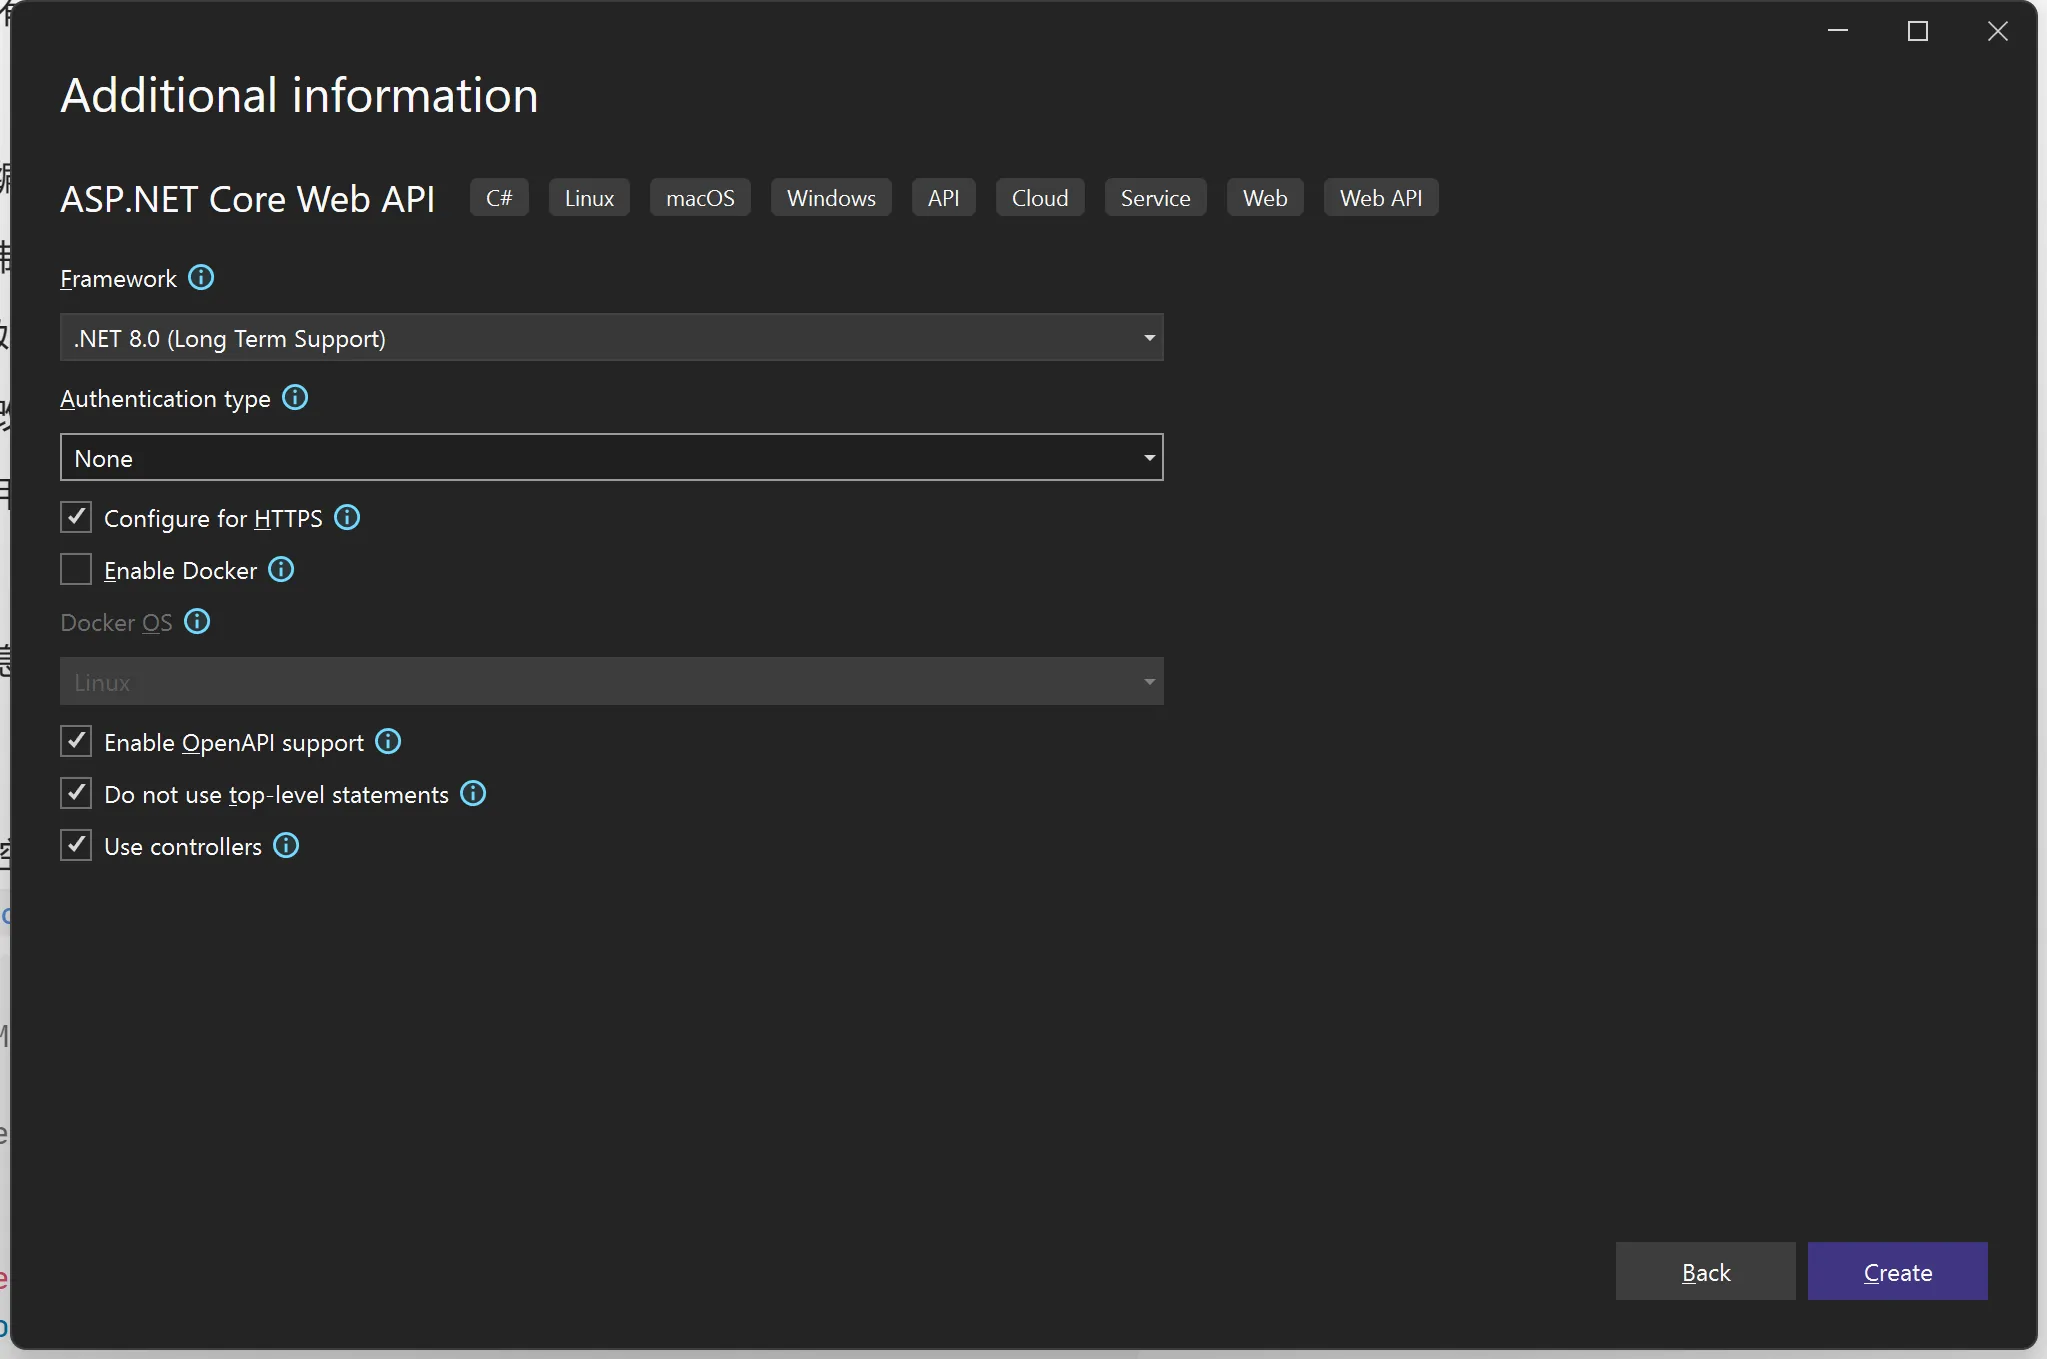Toggle the Configure for HTTPS checkbox

pyautogui.click(x=76, y=517)
